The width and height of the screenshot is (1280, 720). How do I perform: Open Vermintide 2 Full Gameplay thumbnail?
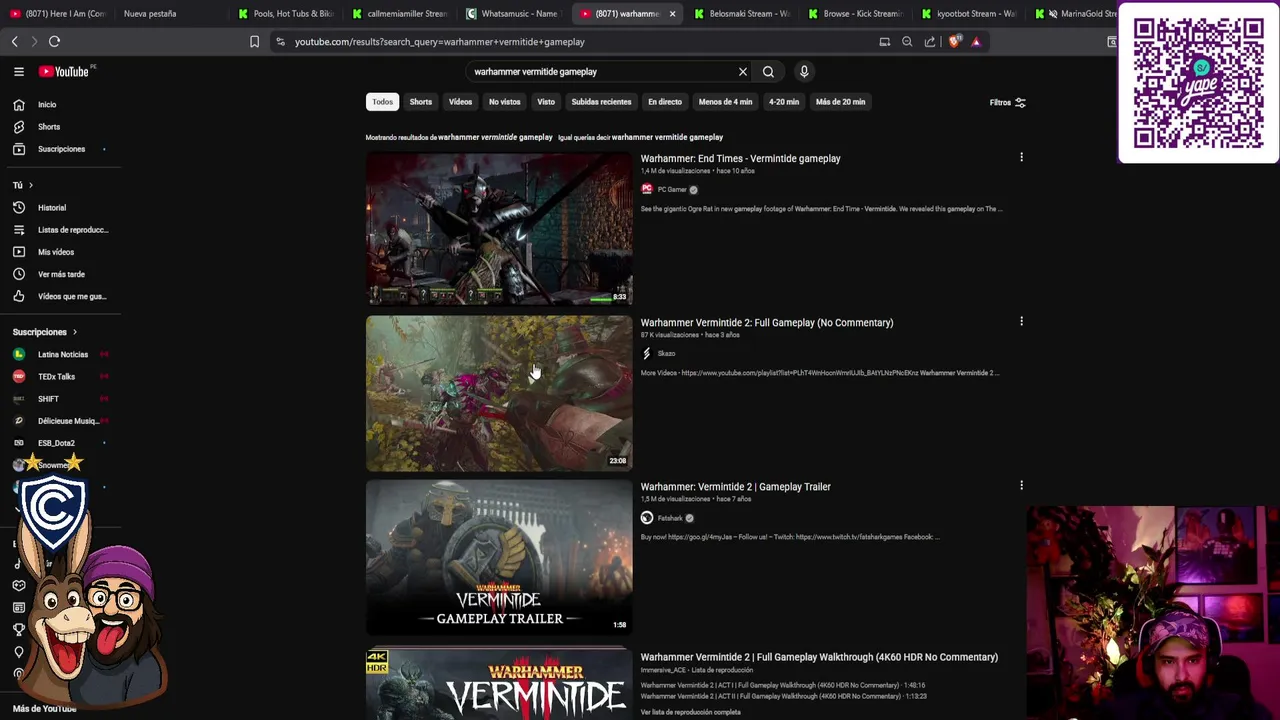[x=499, y=393]
